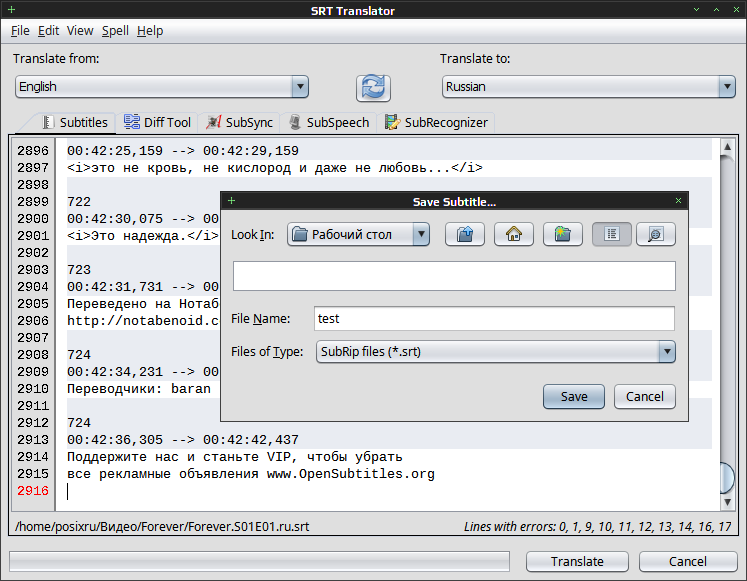
Task: Open the Edit menu
Action: (x=48, y=30)
